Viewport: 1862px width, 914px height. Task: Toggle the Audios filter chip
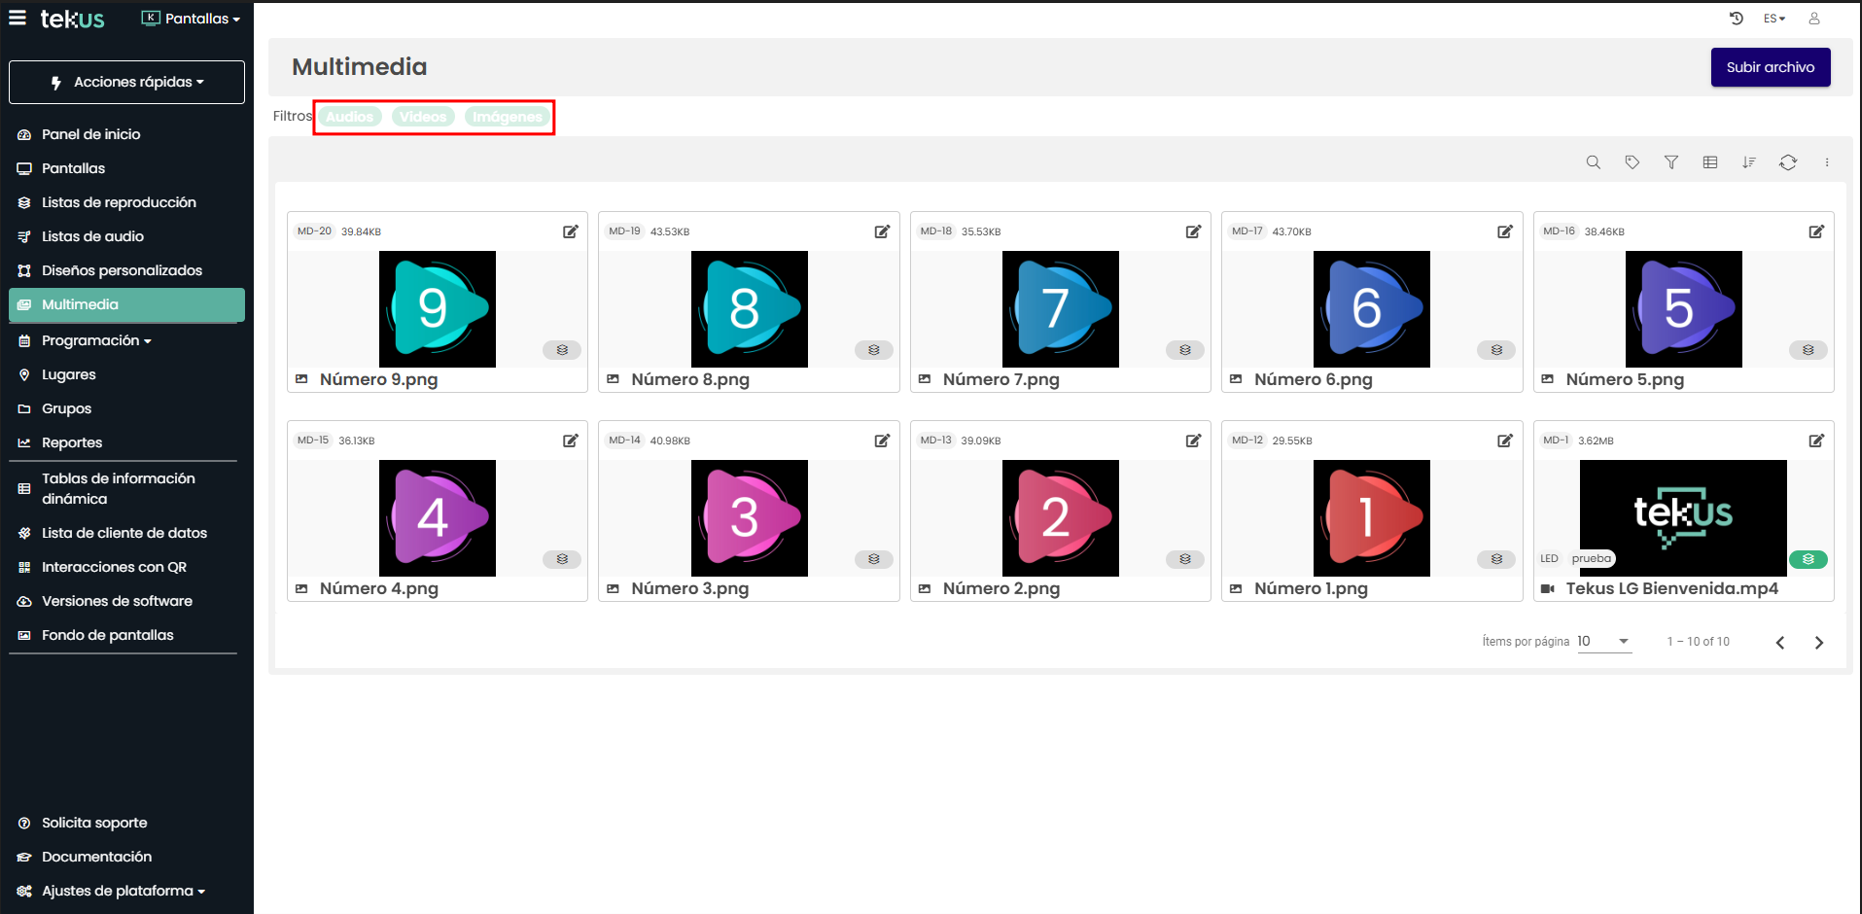click(349, 117)
